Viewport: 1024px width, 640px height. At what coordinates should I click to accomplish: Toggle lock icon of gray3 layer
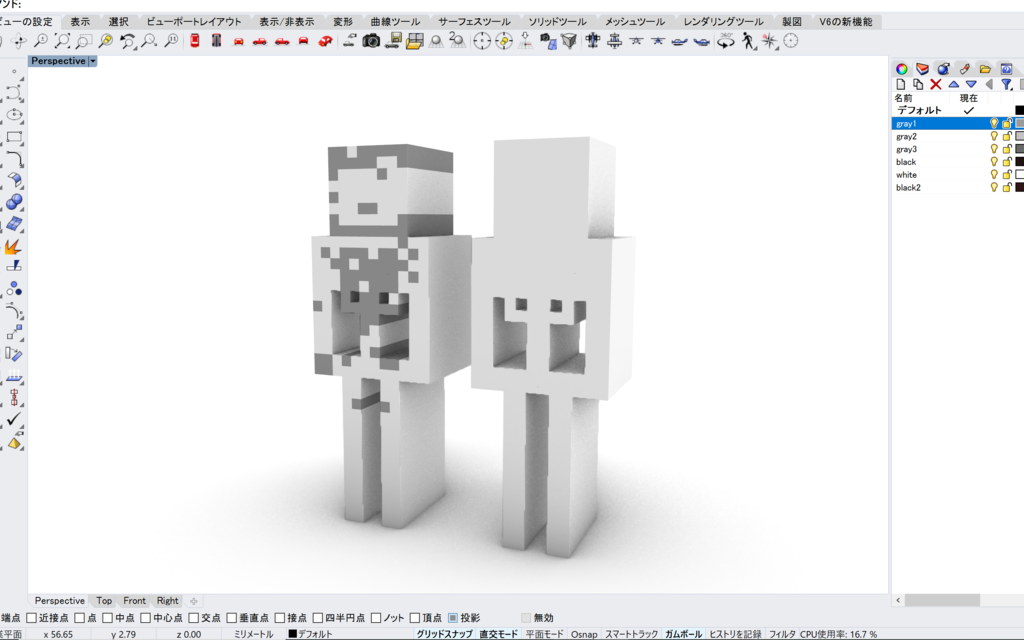tap(1007, 149)
